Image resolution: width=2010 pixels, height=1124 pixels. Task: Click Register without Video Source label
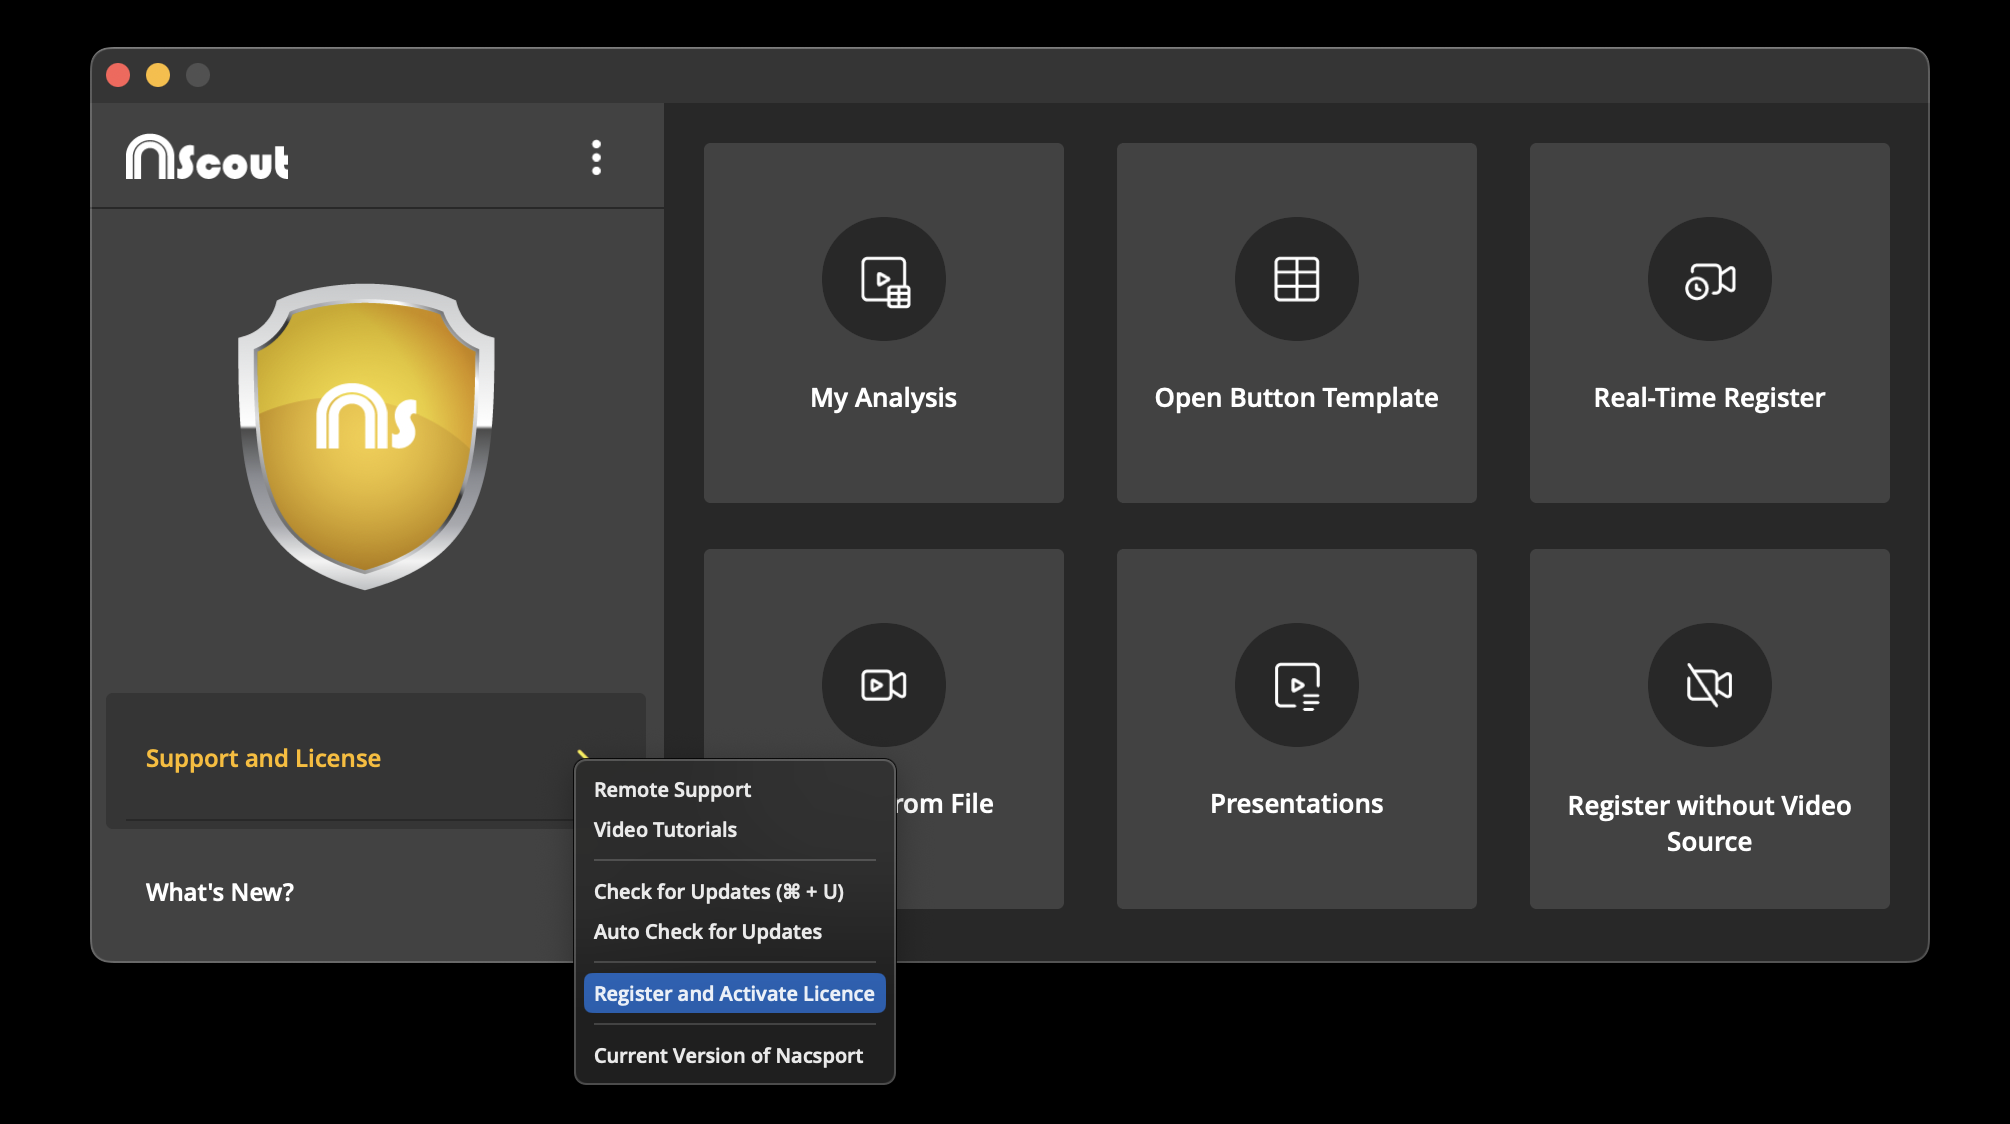click(1710, 823)
